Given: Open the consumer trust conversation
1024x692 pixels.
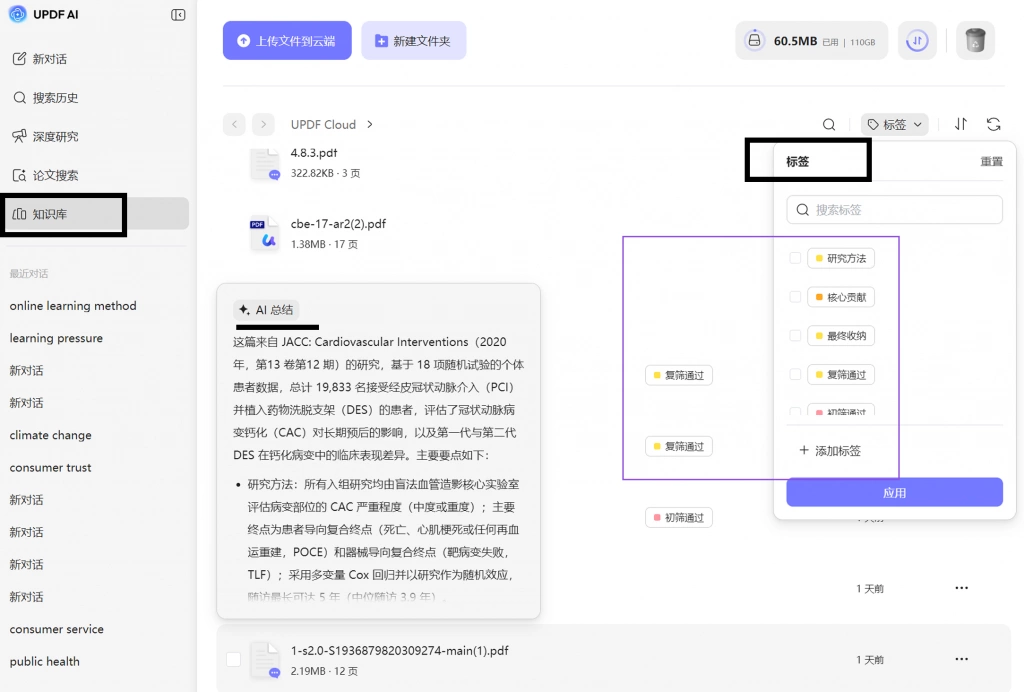Looking at the screenshot, I should (50, 467).
